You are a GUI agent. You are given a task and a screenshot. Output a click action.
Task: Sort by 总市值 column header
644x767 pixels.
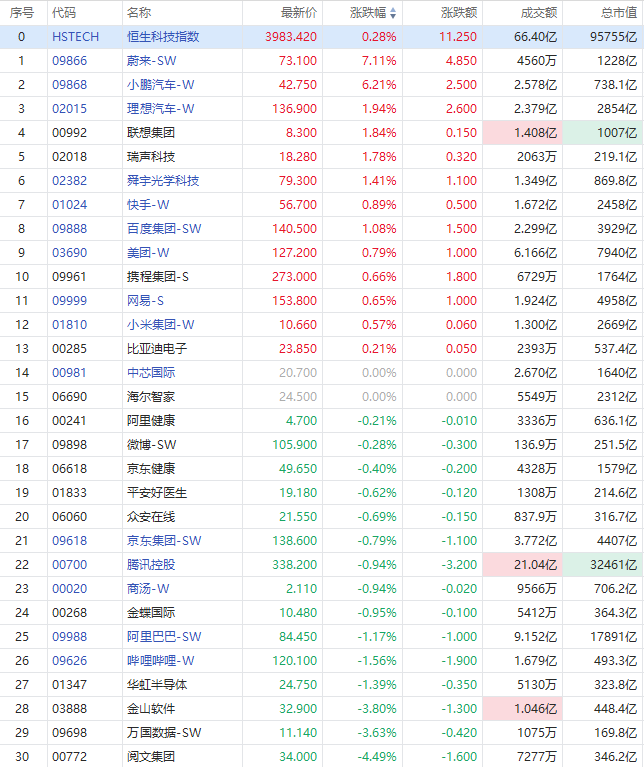tap(619, 13)
